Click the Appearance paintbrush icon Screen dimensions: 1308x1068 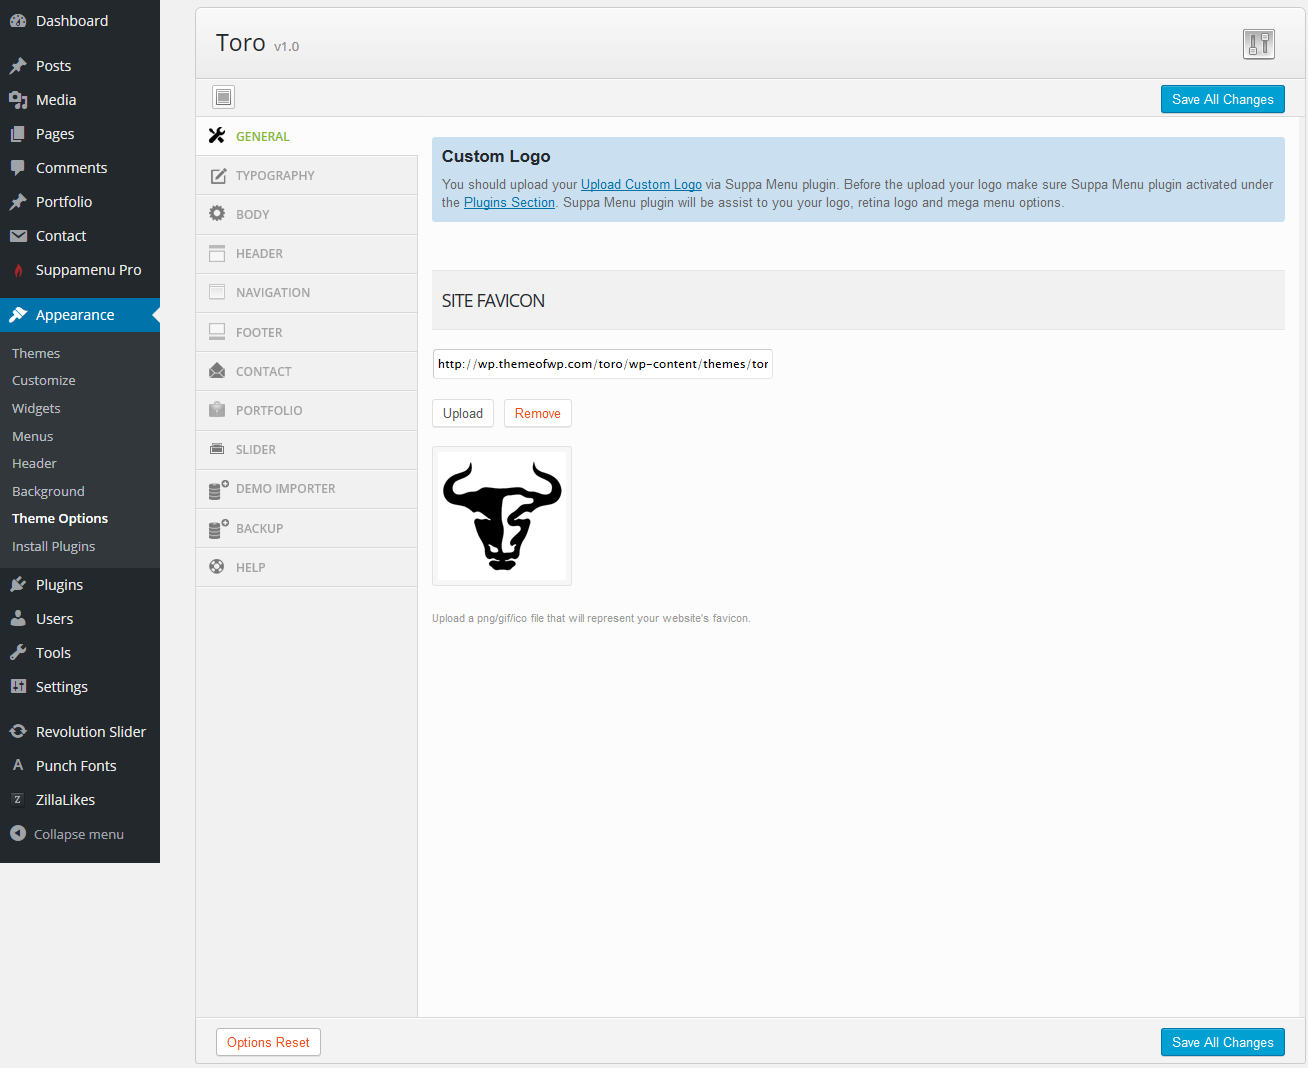18,315
